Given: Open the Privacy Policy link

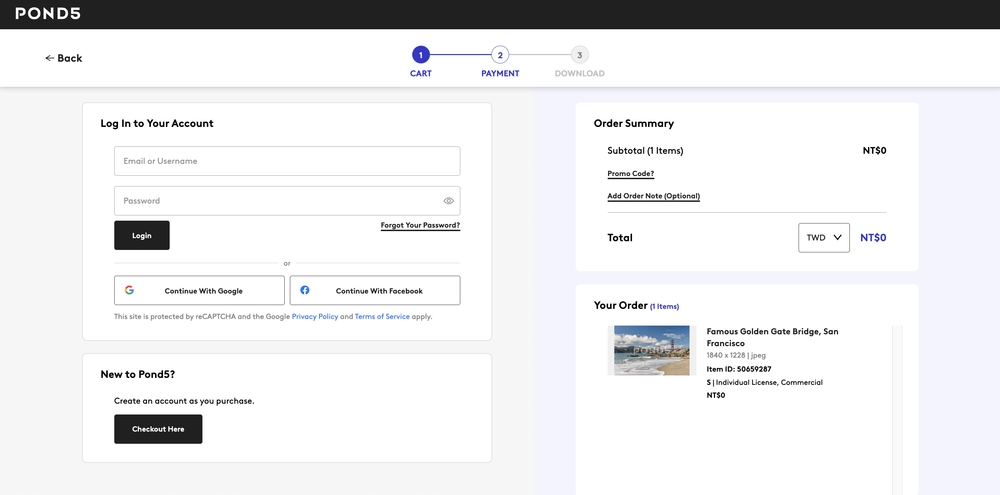Looking at the screenshot, I should pos(315,316).
